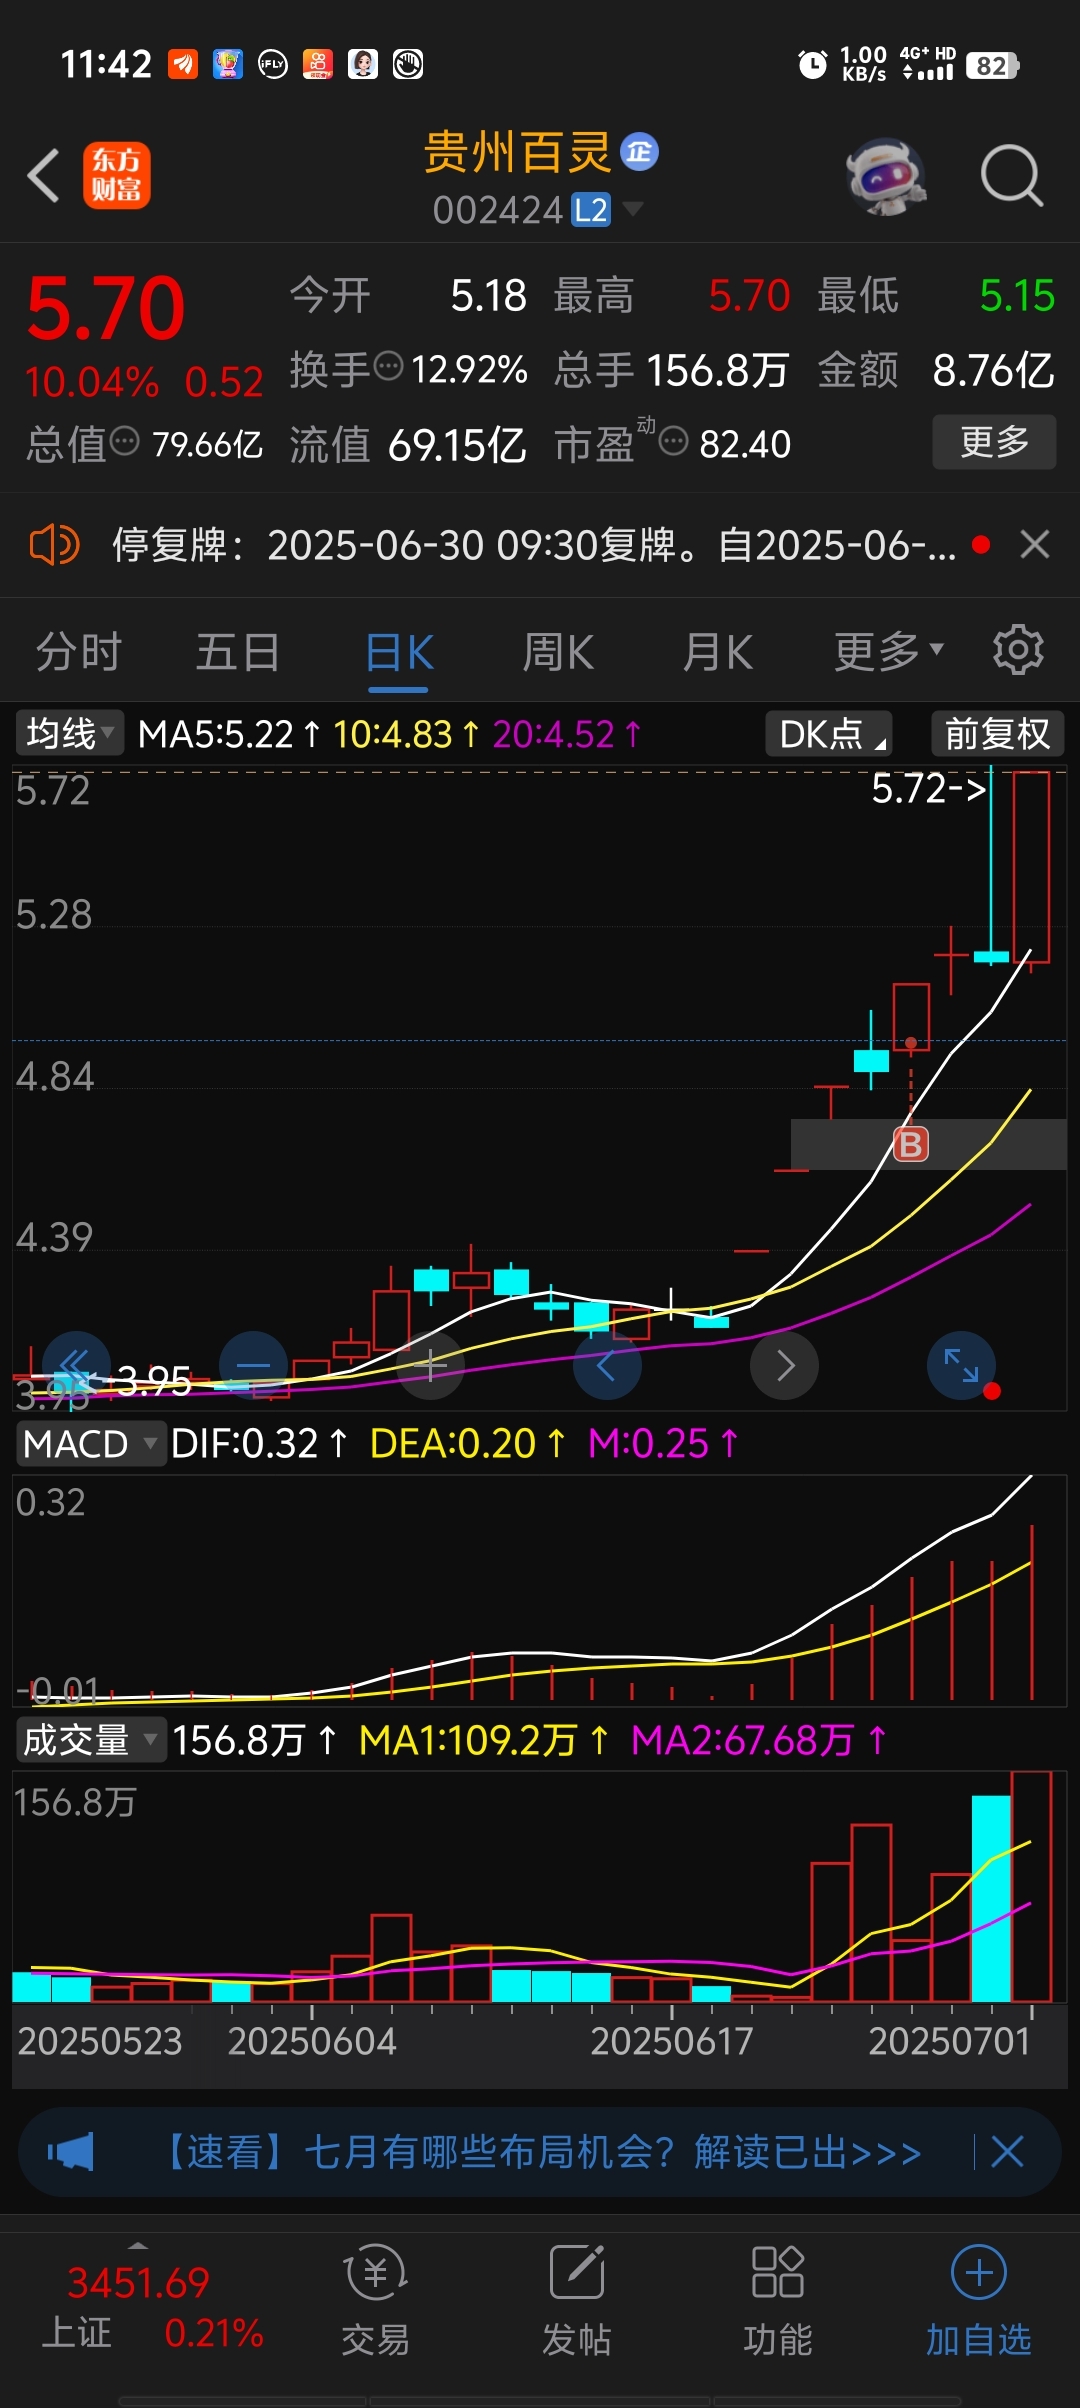Image resolution: width=1080 pixels, height=2408 pixels.
Task: Open the MACD indicator dropdown
Action: click(x=90, y=1444)
